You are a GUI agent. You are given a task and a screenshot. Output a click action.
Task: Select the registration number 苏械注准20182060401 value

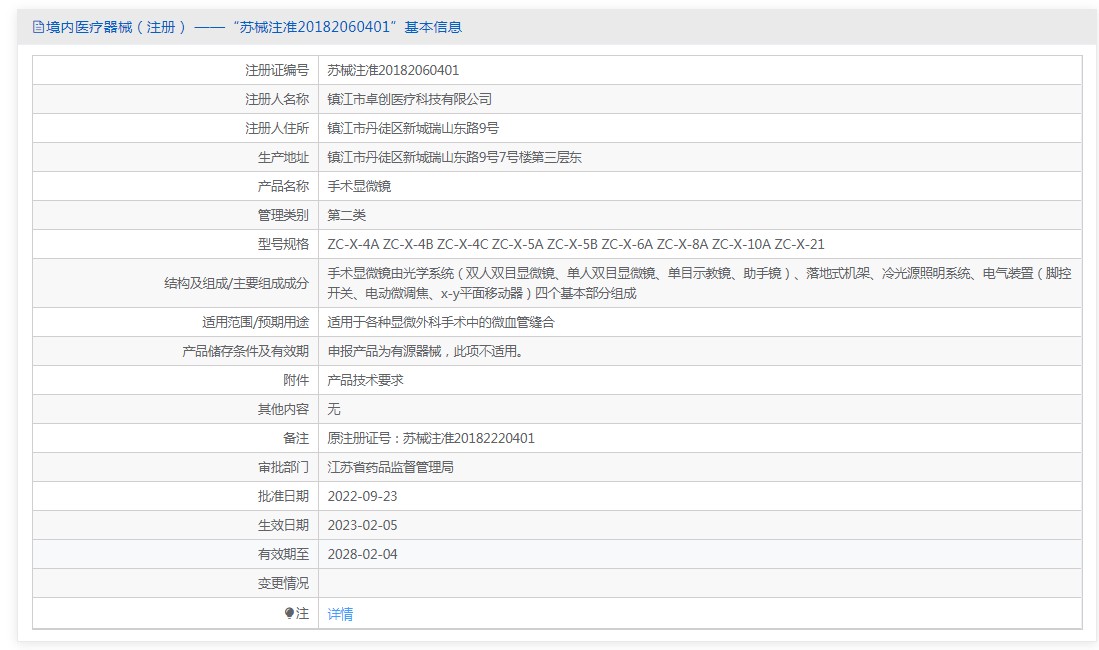coord(393,71)
